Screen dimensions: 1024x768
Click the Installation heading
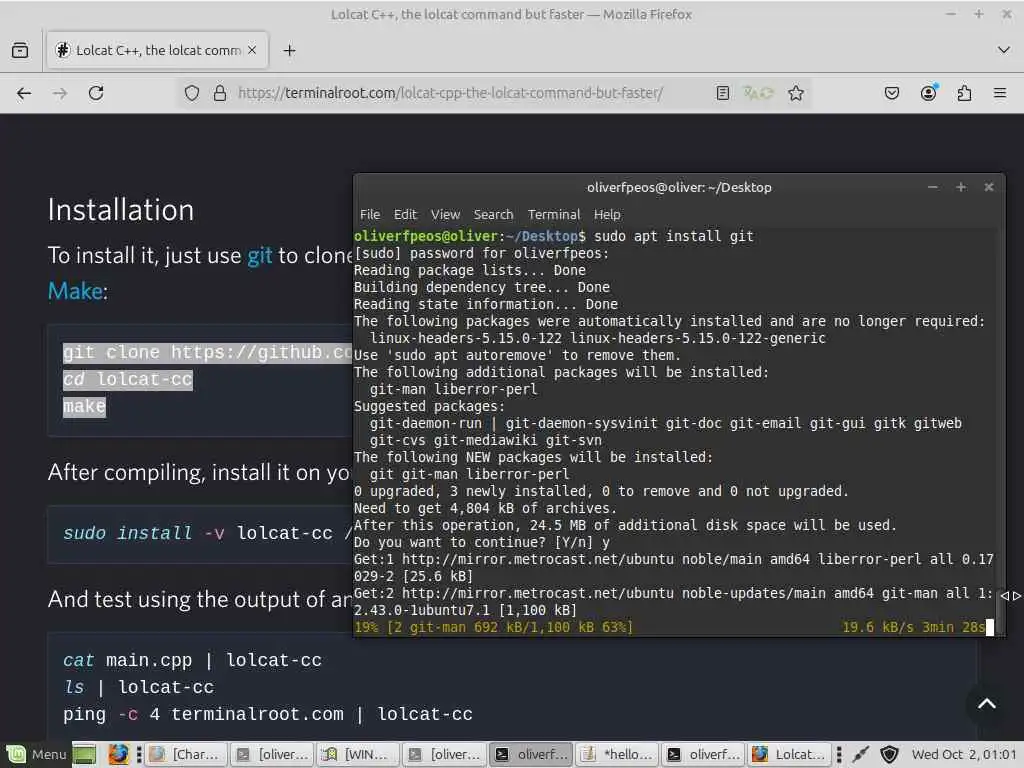121,210
